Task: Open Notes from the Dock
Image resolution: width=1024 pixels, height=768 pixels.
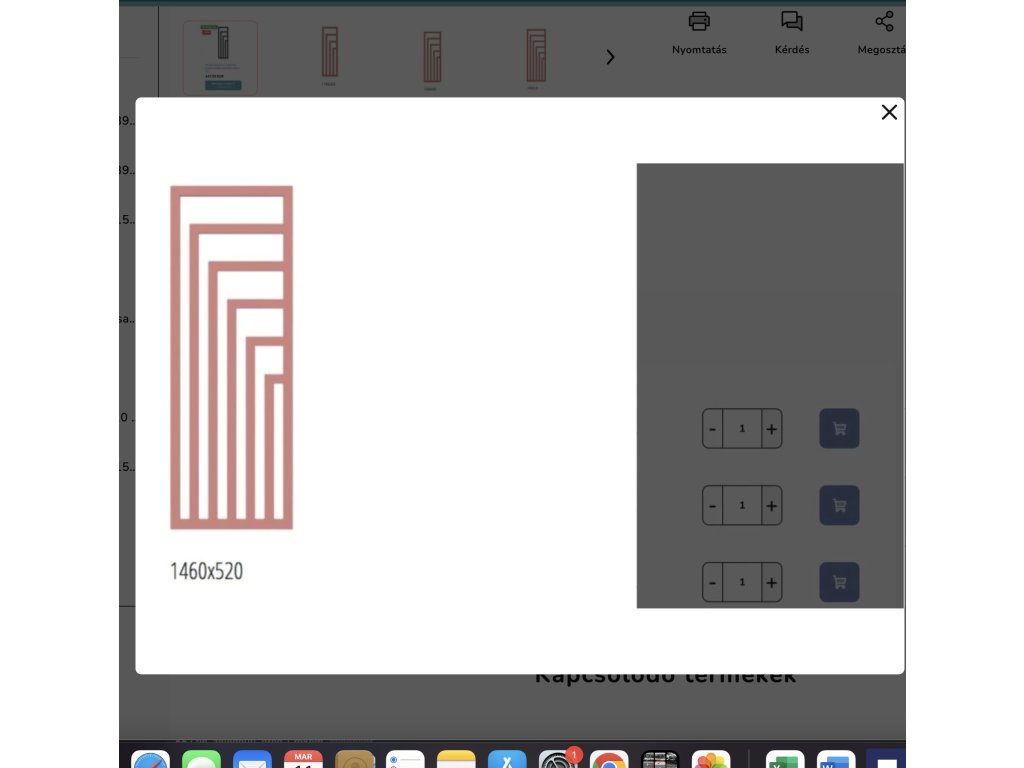Action: point(456,760)
